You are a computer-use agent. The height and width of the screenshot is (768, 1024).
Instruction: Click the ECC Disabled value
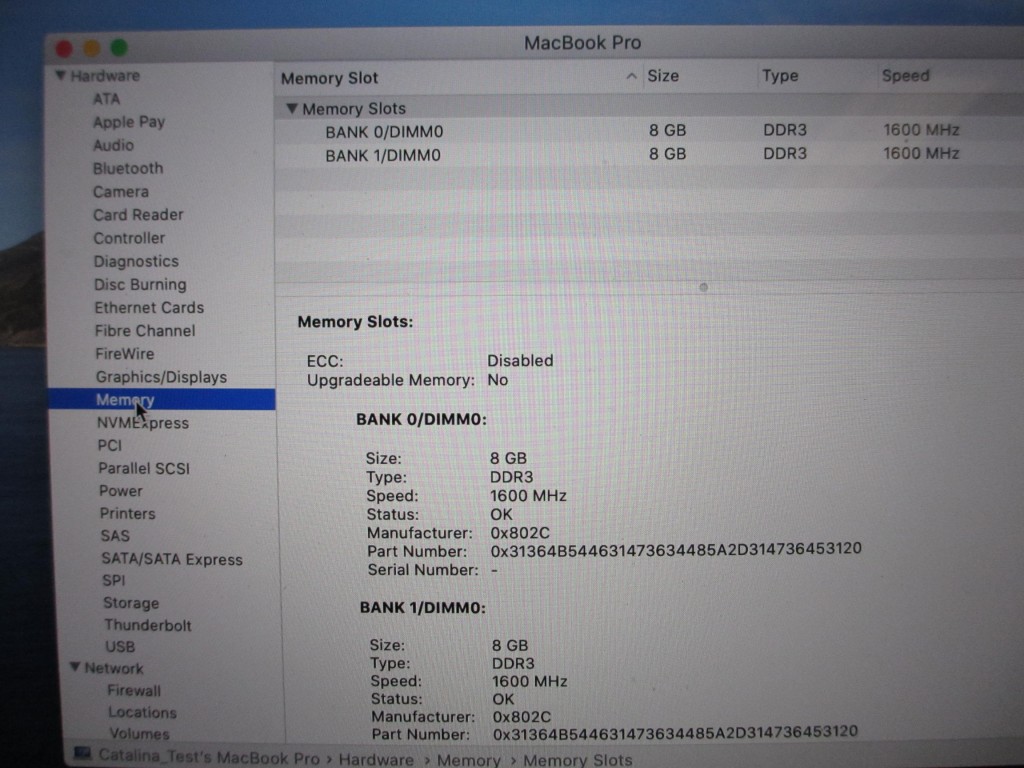(520, 361)
